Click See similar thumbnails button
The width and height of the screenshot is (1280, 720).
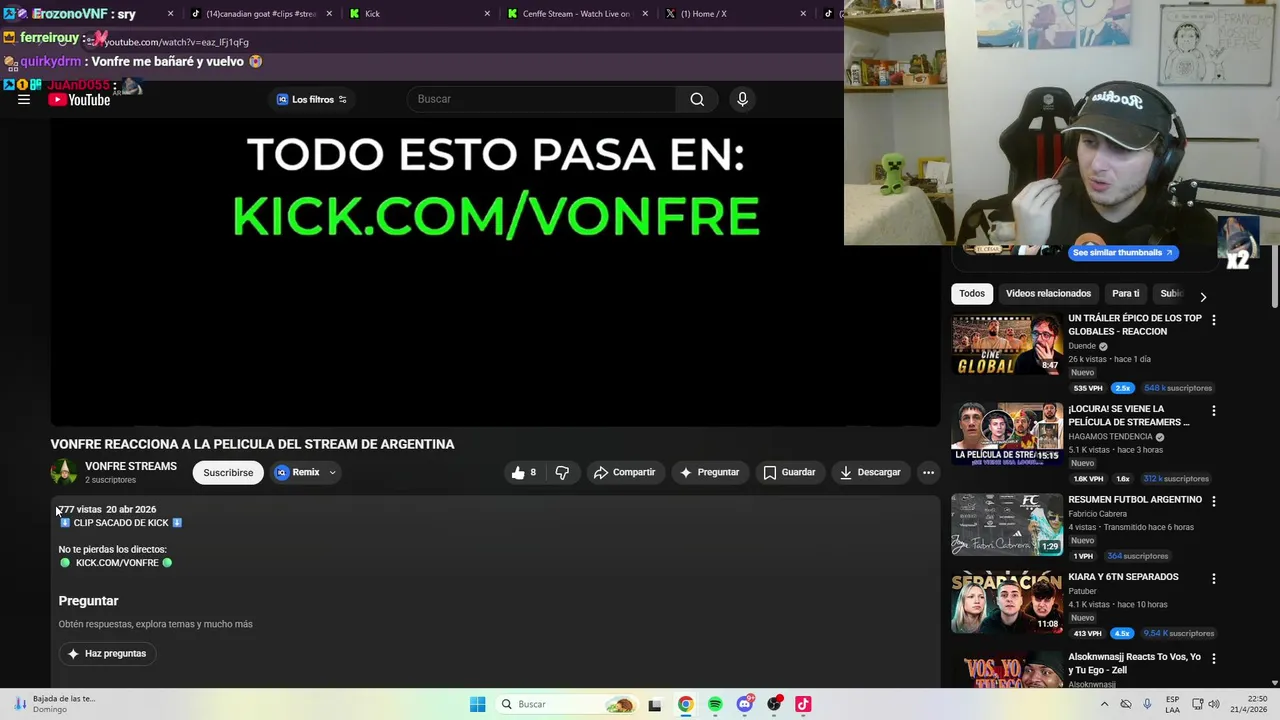1123,253
